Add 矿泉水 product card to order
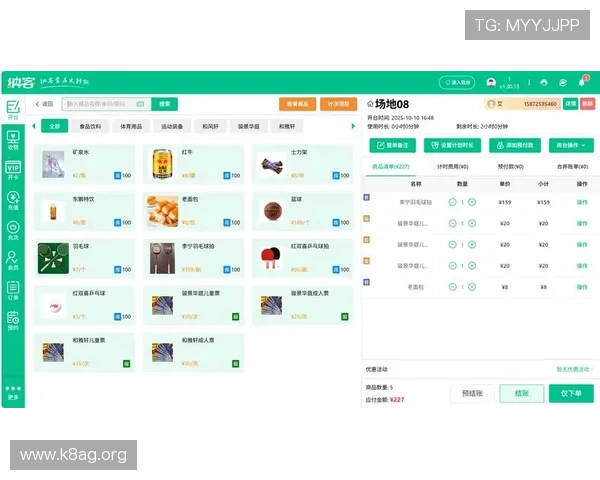Viewport: 600px width, 480px height. tap(85, 164)
